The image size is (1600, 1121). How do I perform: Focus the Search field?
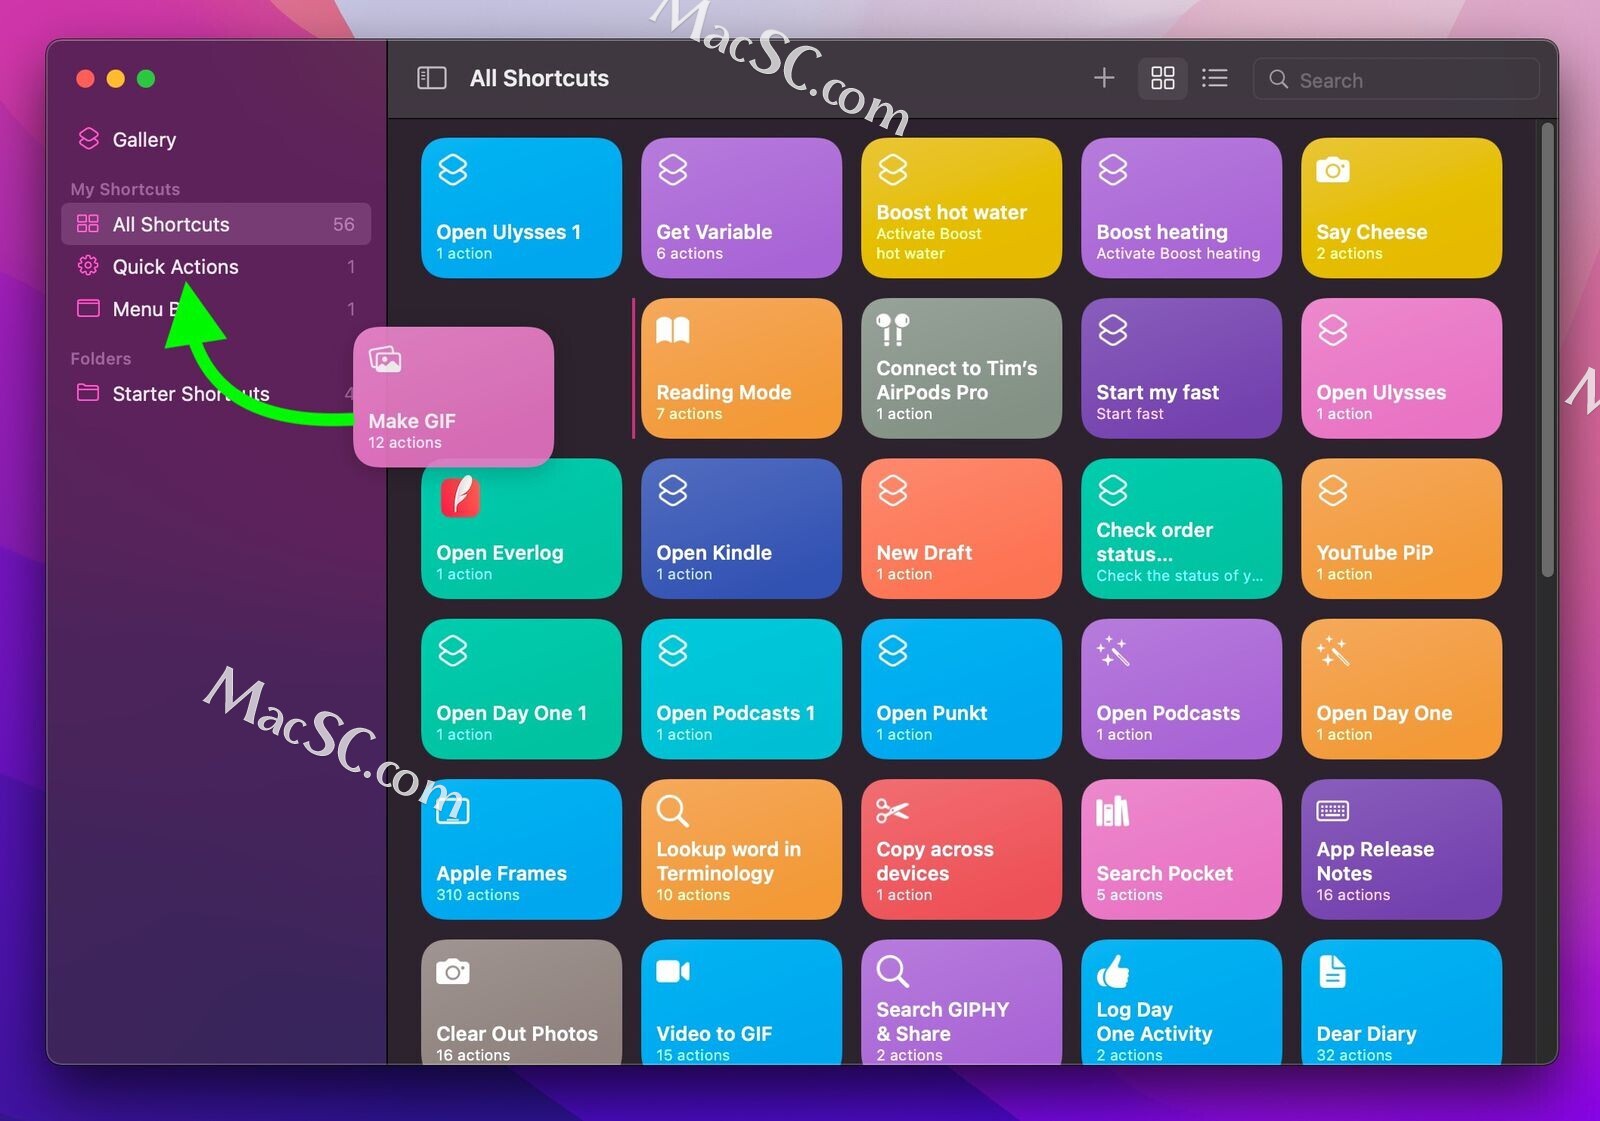click(1396, 79)
